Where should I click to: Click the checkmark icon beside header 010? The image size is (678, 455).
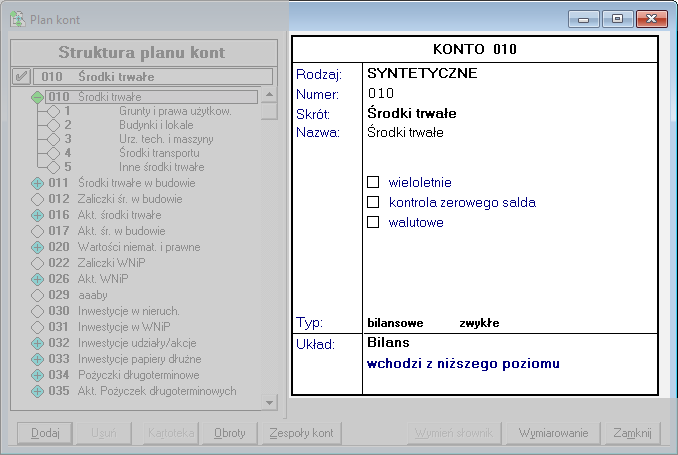click(x=20, y=76)
